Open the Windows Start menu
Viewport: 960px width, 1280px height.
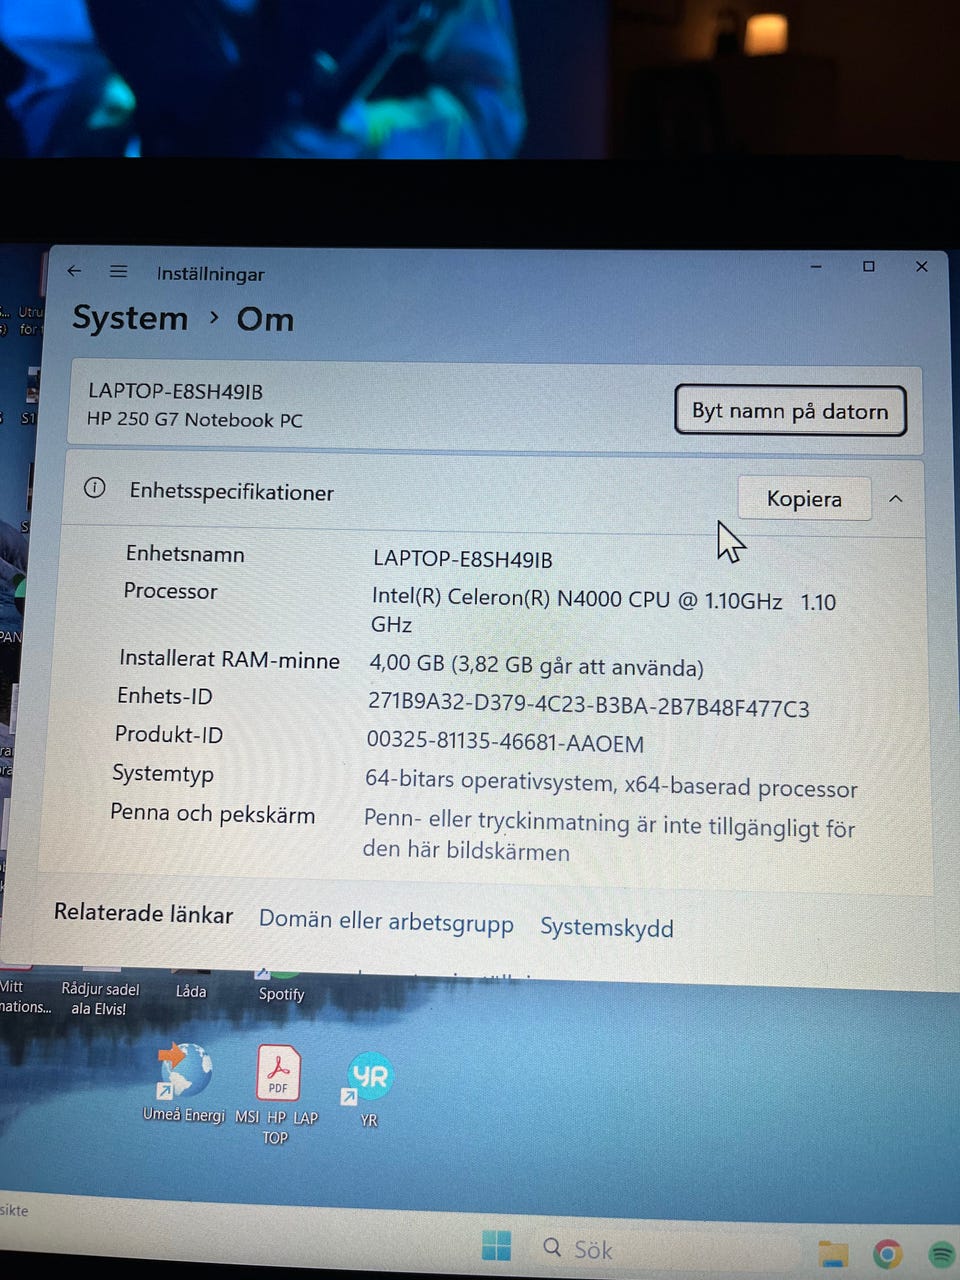click(x=496, y=1245)
